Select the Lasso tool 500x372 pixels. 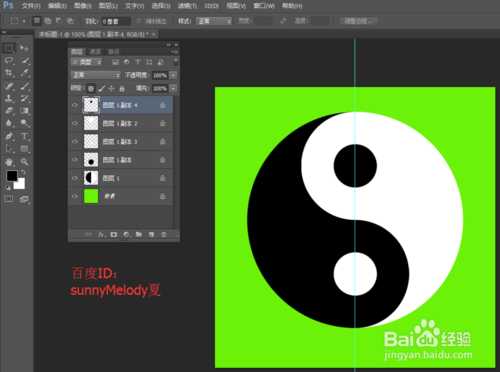click(9, 61)
